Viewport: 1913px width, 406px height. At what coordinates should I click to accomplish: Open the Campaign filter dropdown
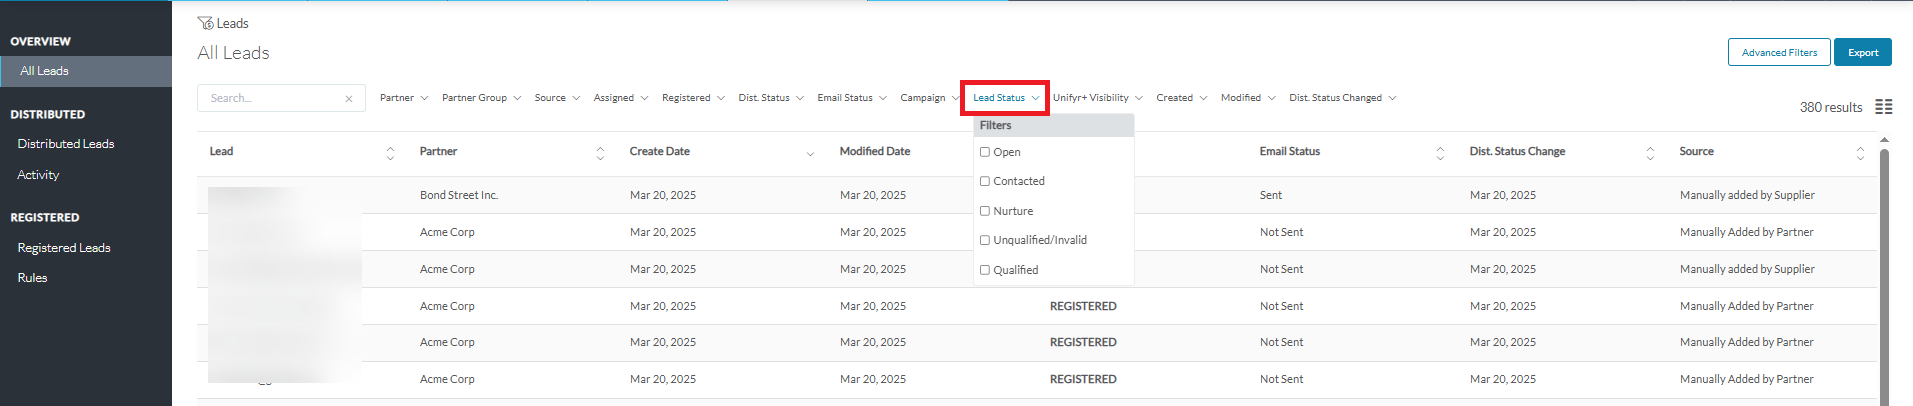click(x=930, y=98)
